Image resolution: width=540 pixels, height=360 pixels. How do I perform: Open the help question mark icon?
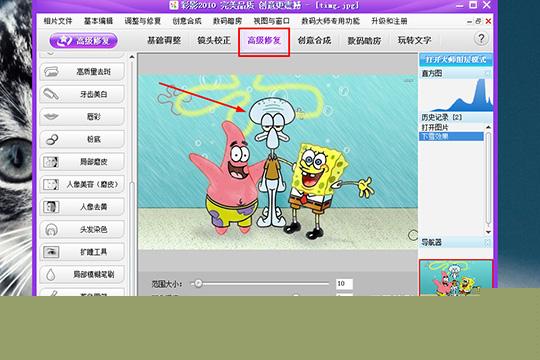(x=481, y=39)
